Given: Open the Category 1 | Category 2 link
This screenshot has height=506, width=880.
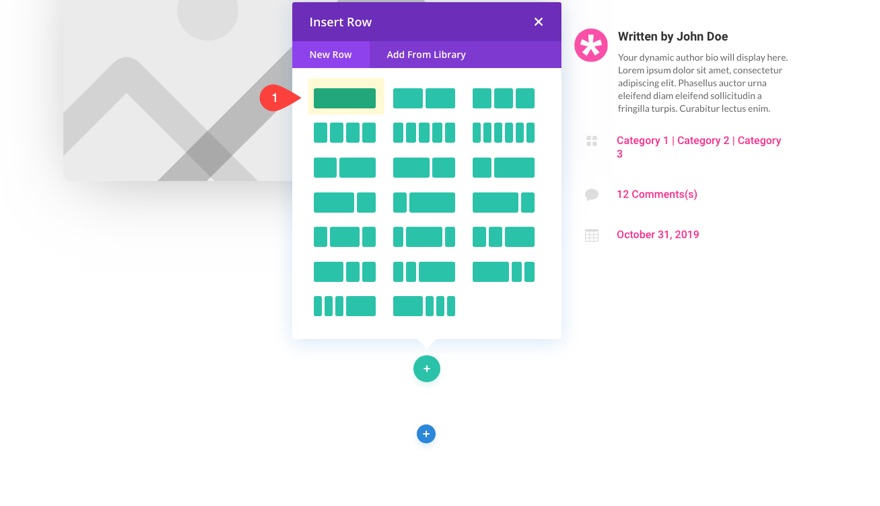Looking at the screenshot, I should (698, 141).
